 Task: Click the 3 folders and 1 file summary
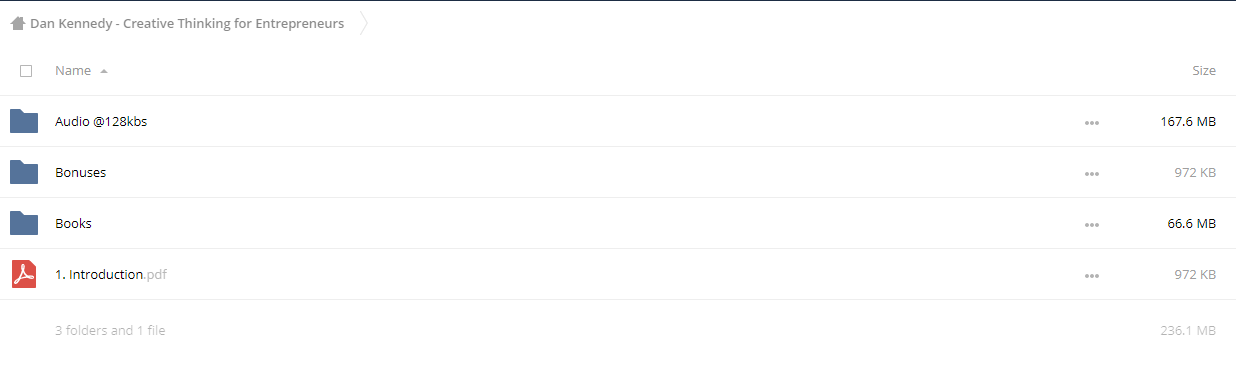110,330
